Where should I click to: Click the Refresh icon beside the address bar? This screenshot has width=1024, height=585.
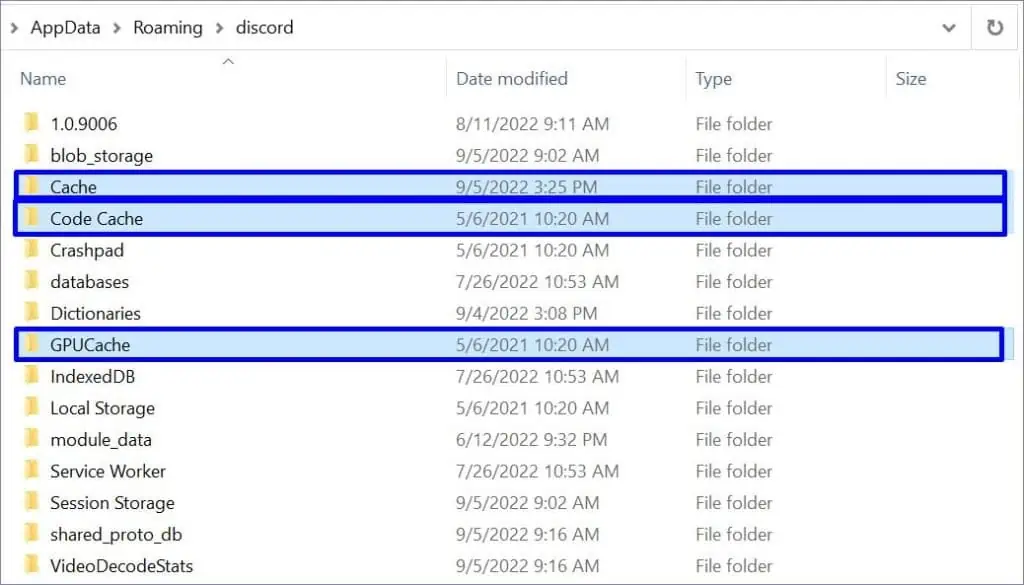click(996, 27)
